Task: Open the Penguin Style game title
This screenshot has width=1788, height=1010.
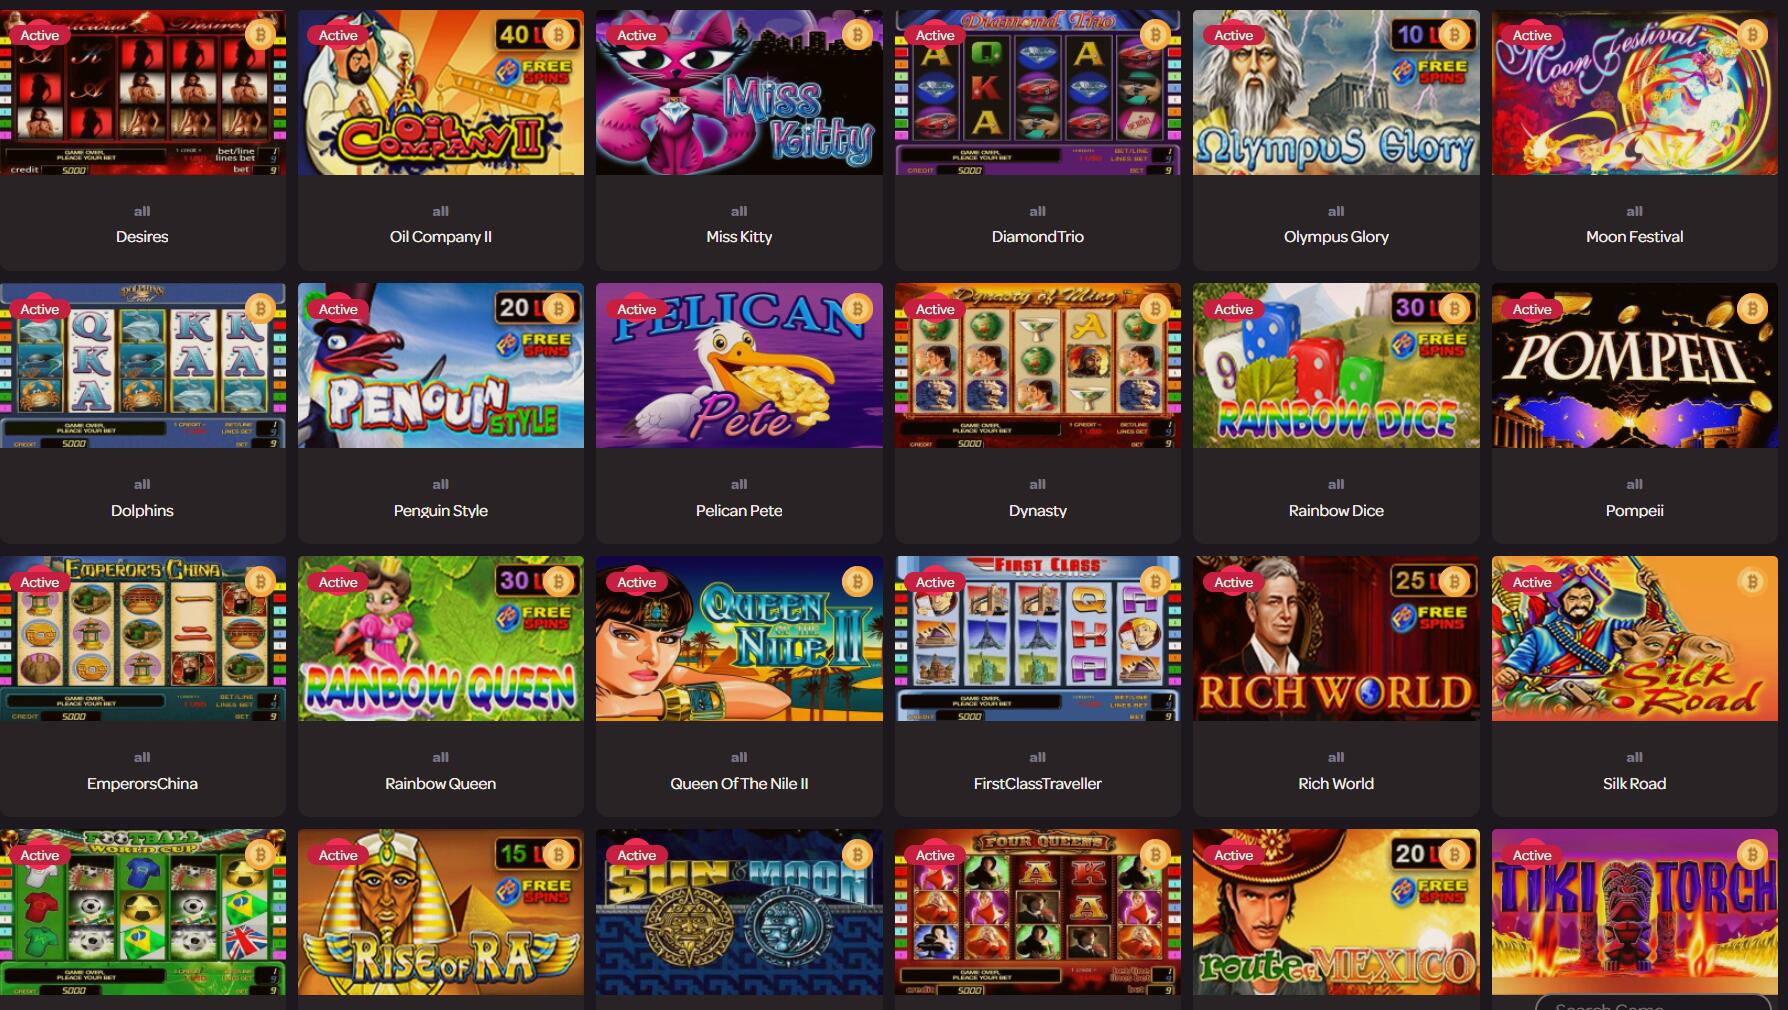Action: click(x=441, y=510)
